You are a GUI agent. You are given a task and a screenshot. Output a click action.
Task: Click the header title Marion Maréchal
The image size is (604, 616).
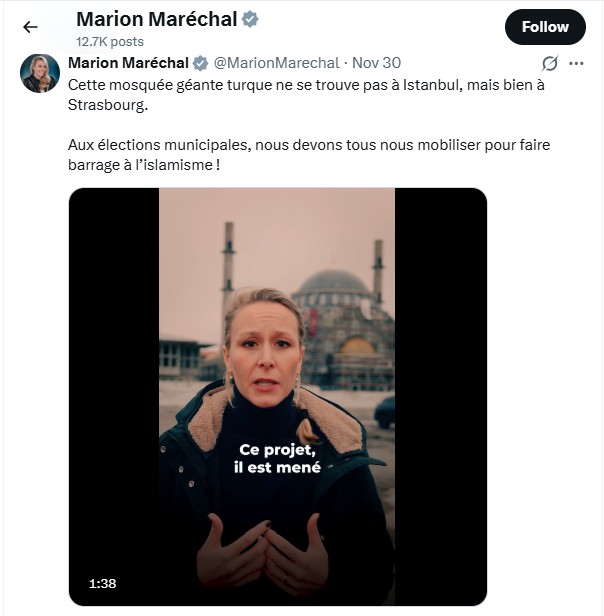point(156,19)
